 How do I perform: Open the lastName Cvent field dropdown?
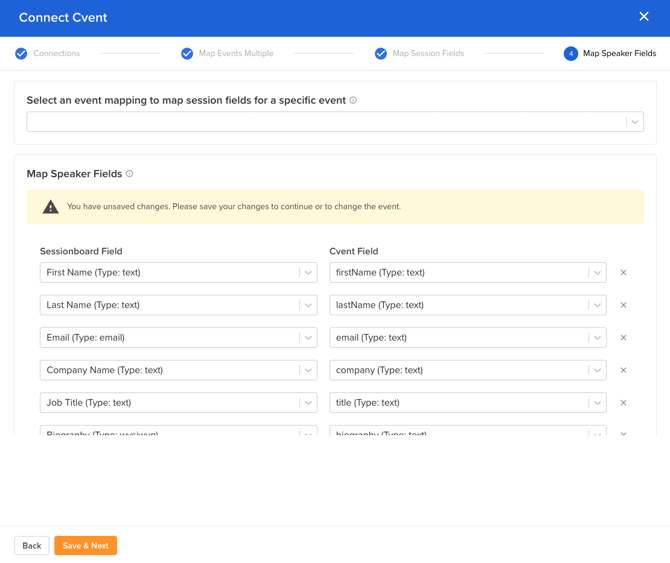[x=468, y=305]
